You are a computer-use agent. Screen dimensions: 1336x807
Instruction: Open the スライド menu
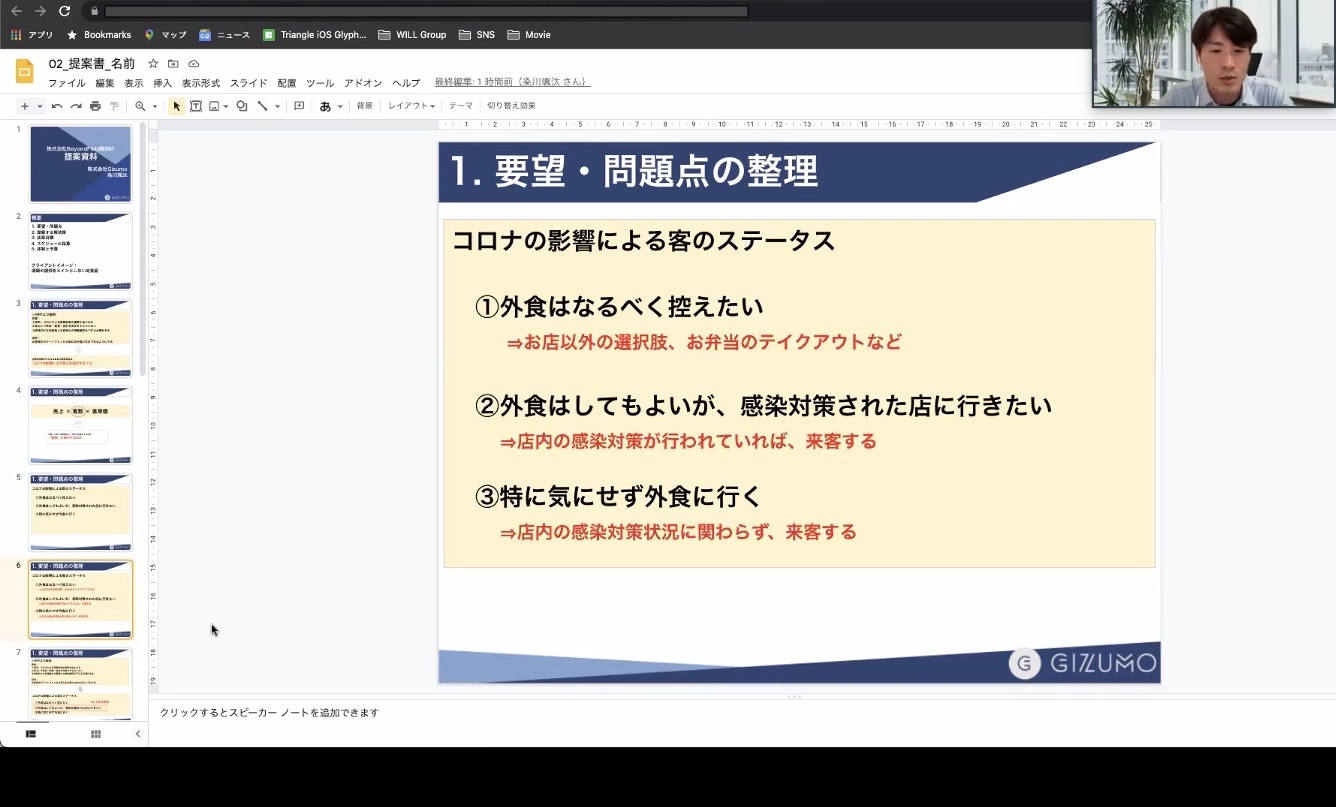(x=249, y=83)
